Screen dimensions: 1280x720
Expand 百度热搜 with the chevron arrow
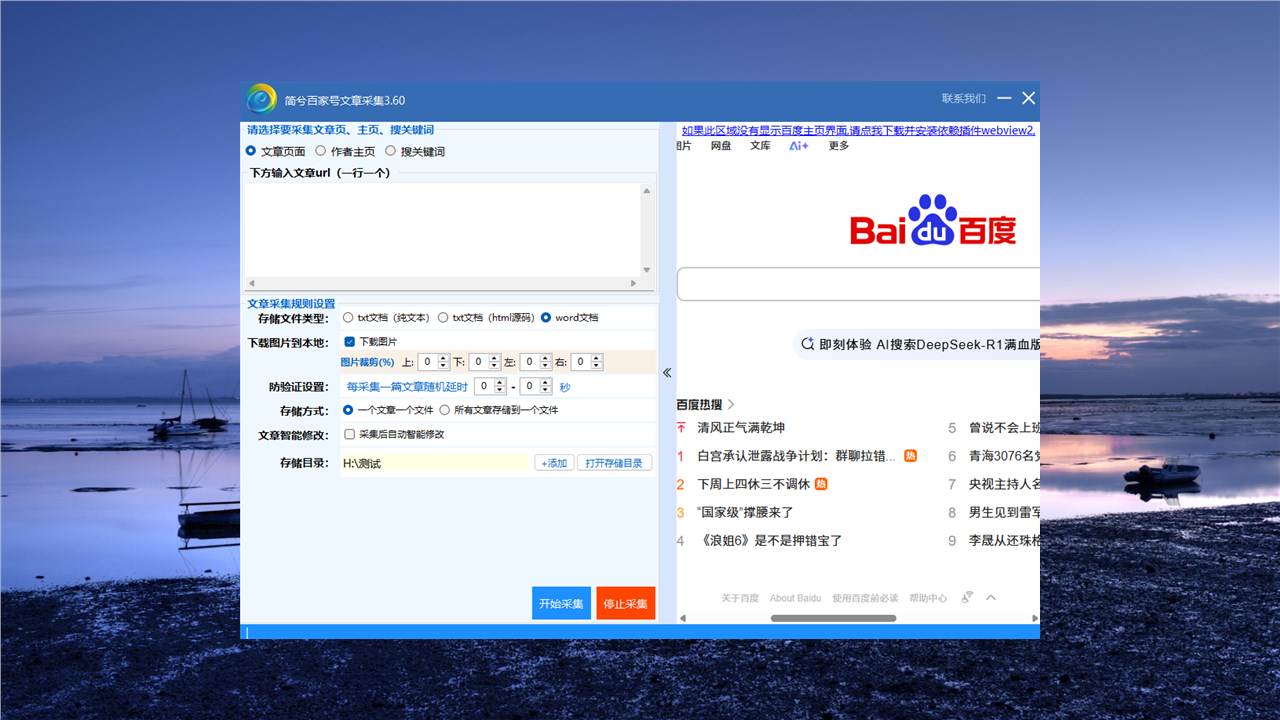[x=731, y=405]
